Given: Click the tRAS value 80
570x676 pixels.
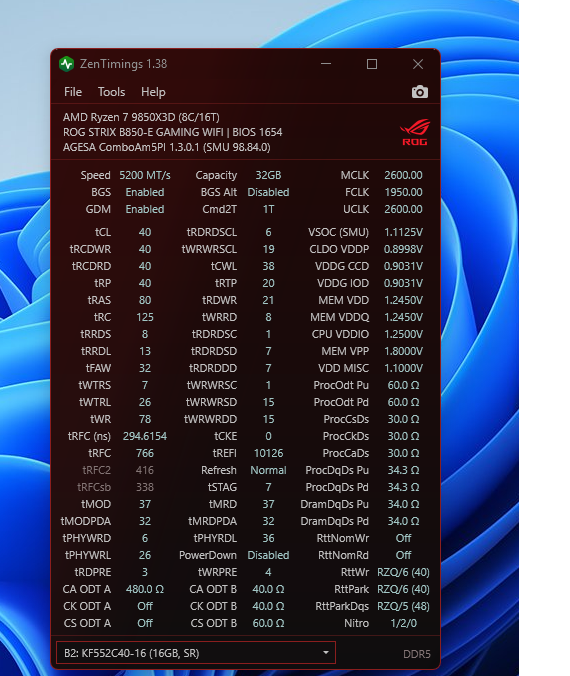Looking at the screenshot, I should 145,300.
